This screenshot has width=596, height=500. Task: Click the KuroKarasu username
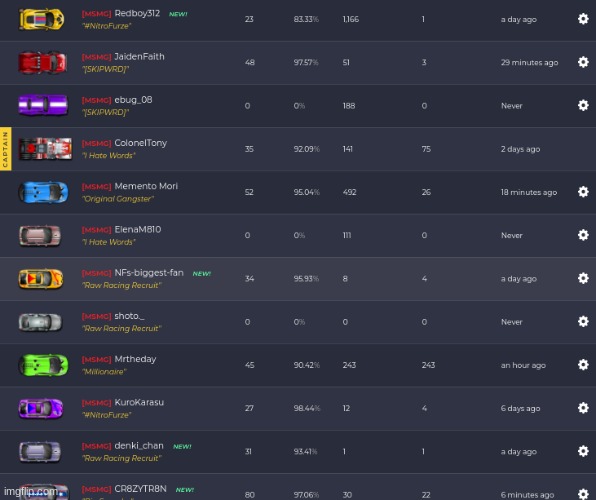click(x=139, y=402)
